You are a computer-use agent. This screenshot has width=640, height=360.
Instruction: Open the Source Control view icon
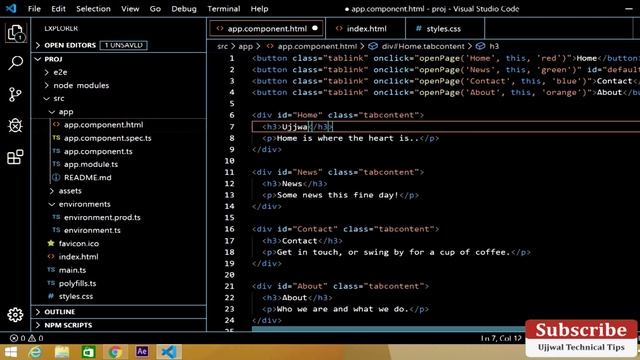tap(15, 94)
